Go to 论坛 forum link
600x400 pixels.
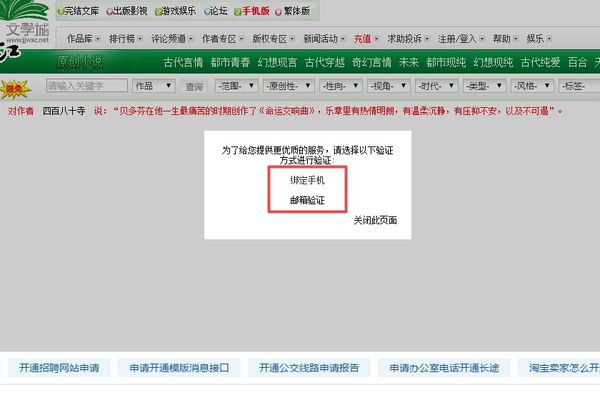pyautogui.click(x=216, y=11)
